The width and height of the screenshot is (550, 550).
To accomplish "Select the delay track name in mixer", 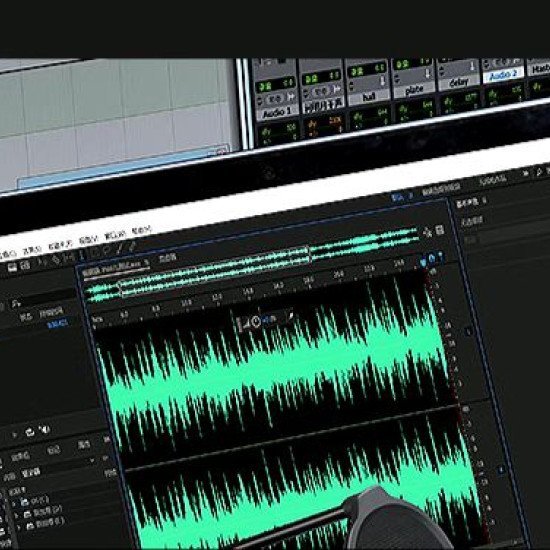I will (x=458, y=83).
